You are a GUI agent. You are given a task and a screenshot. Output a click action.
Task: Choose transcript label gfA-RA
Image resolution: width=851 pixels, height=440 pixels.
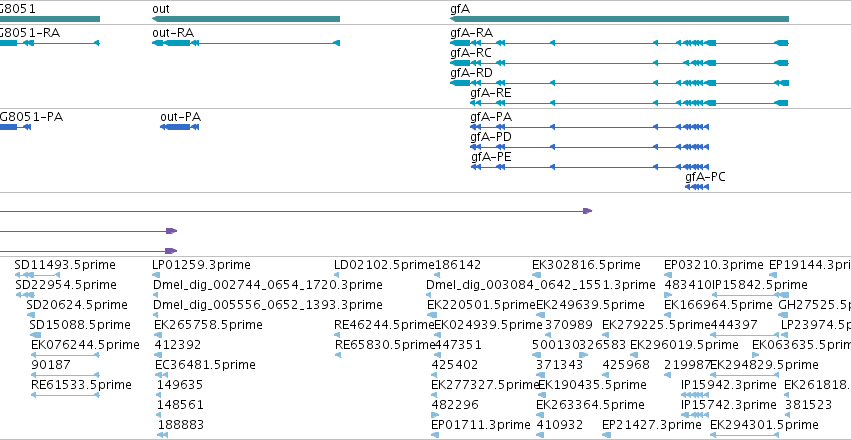471,33
